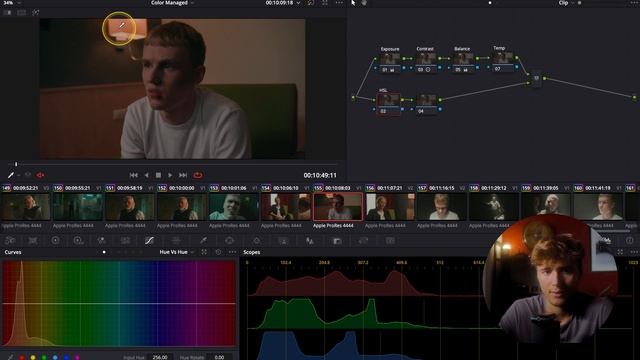Viewport: 640px width, 360px height.
Task: Select clip 149 thumbnail
Action: (25, 207)
